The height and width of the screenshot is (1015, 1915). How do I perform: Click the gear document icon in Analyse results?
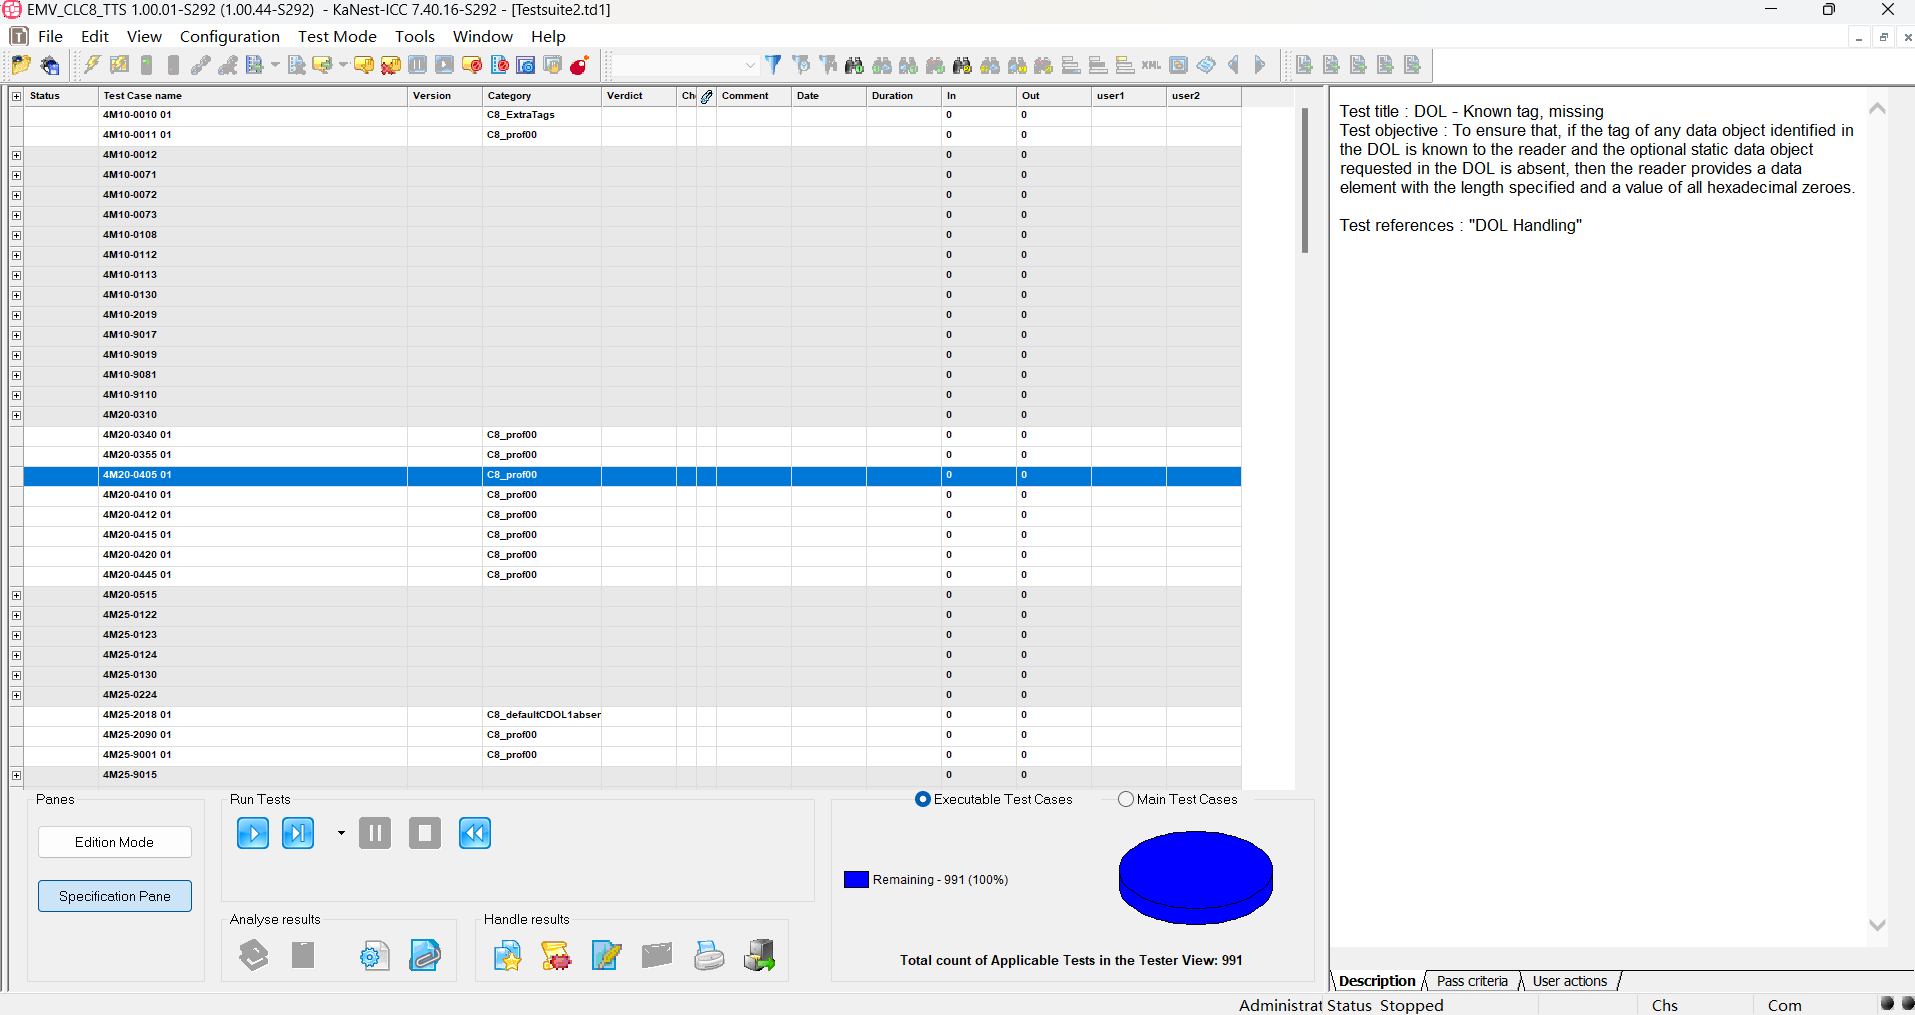(x=375, y=956)
